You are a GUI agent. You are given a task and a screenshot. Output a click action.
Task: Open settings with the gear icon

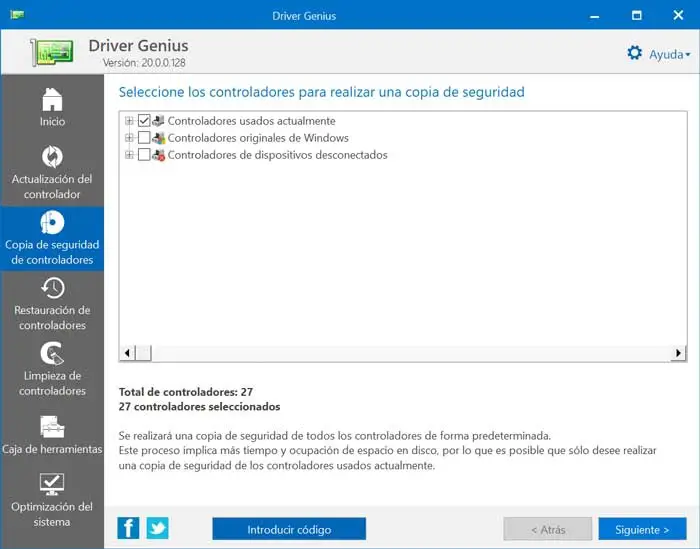tap(634, 53)
